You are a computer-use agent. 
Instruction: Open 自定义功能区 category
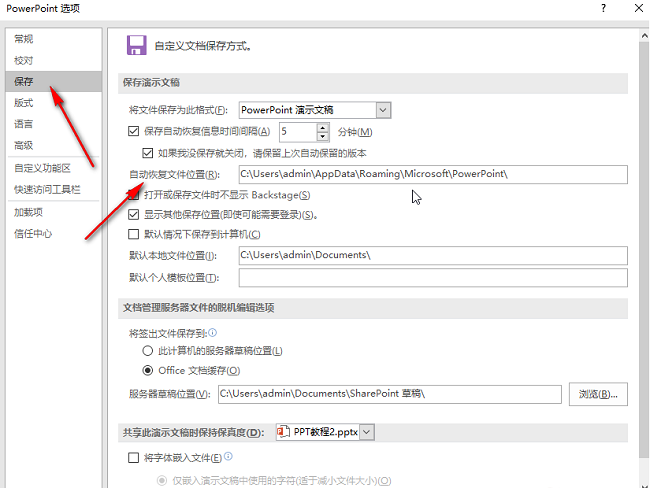tap(54, 168)
